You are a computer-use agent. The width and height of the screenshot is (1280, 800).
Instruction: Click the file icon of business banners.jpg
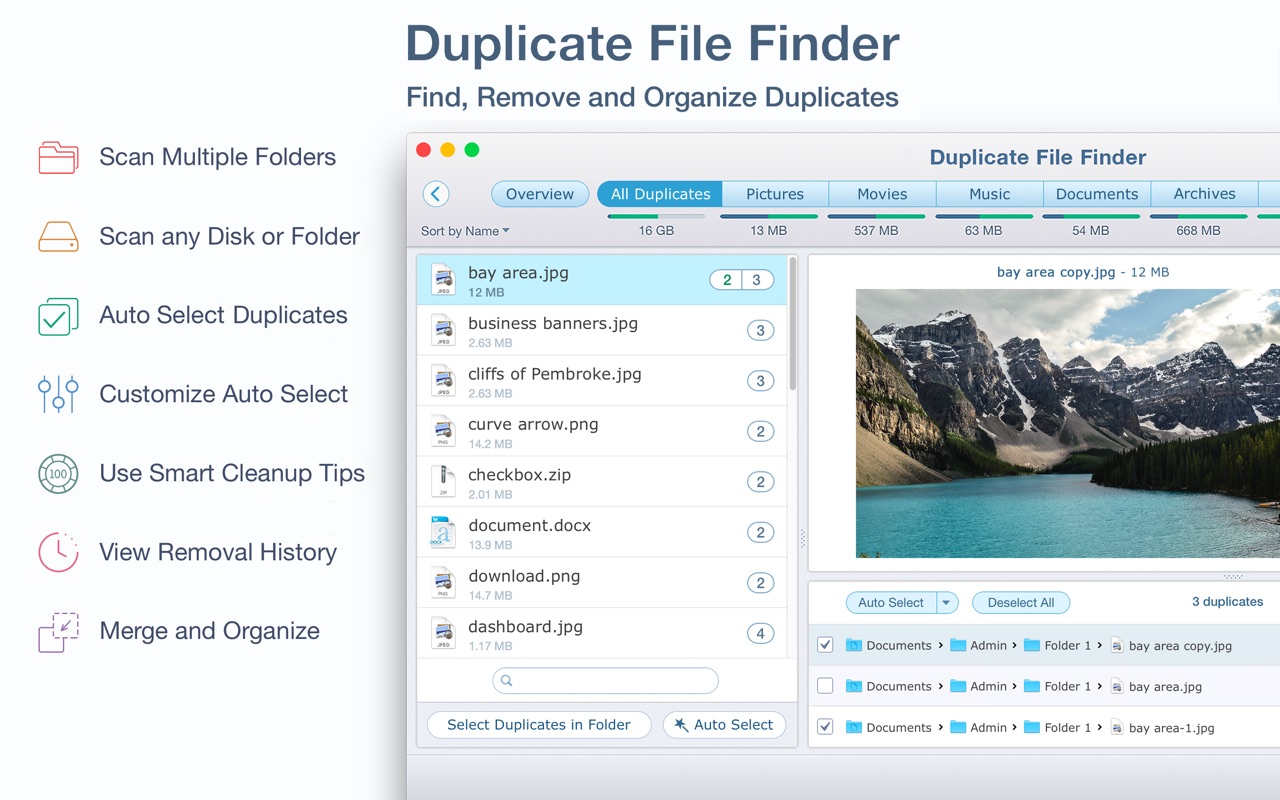[x=443, y=330]
